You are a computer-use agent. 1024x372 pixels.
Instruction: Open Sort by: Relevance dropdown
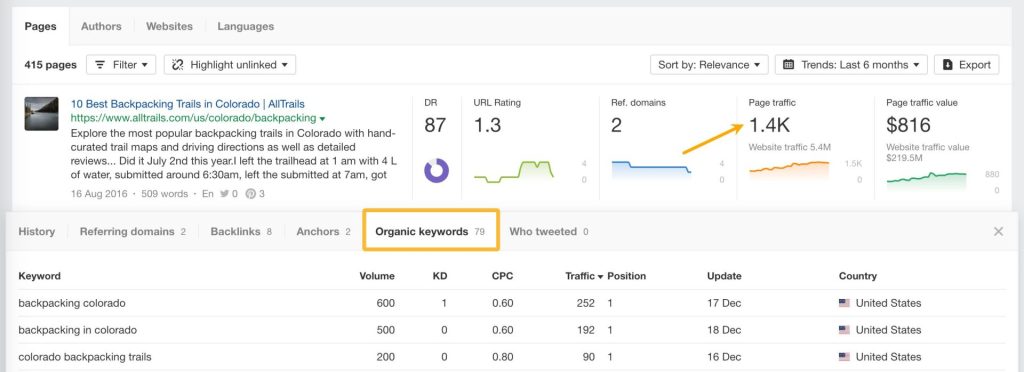(x=709, y=65)
